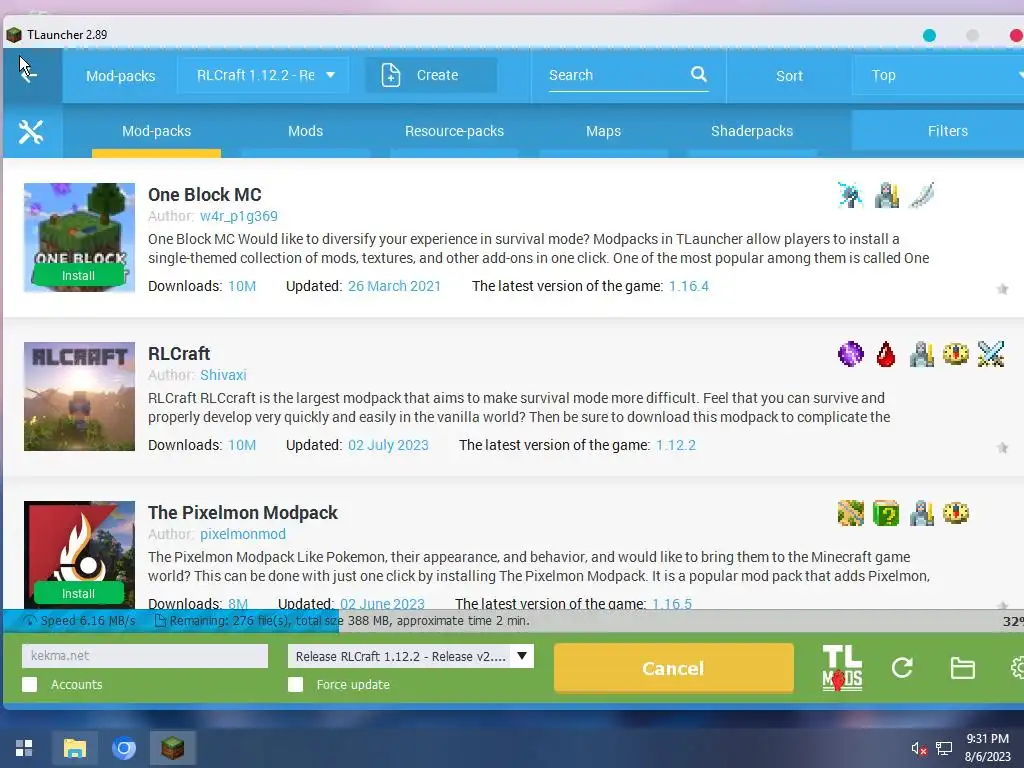Click The Pixelmon Modpack title
The width and height of the screenshot is (1024, 768).
tap(243, 513)
